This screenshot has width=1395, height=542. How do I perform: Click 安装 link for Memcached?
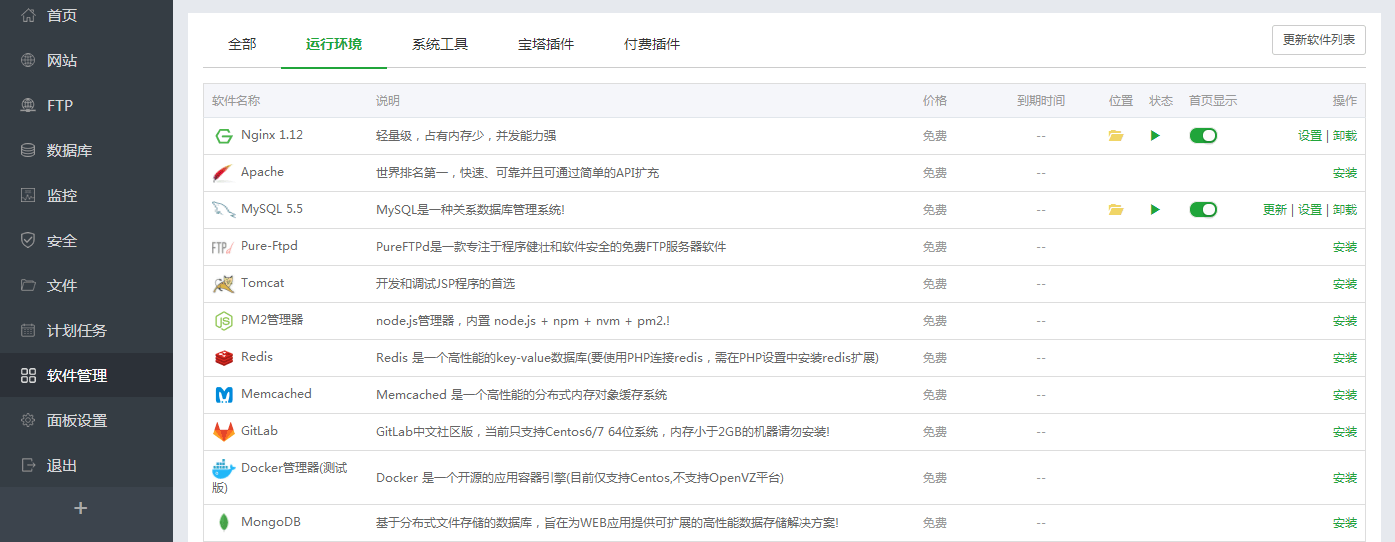tap(1345, 395)
